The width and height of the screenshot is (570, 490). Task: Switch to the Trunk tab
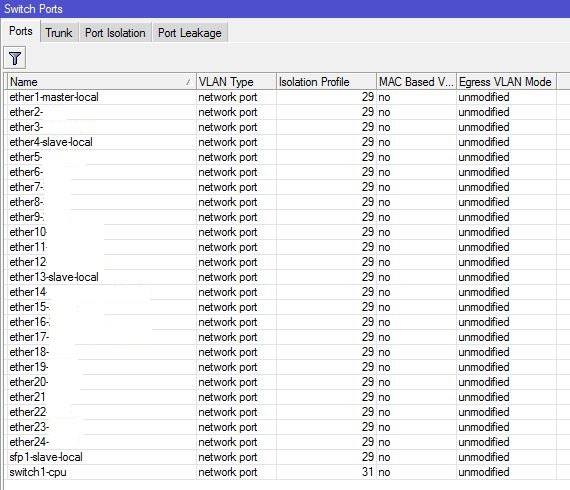[x=59, y=33]
